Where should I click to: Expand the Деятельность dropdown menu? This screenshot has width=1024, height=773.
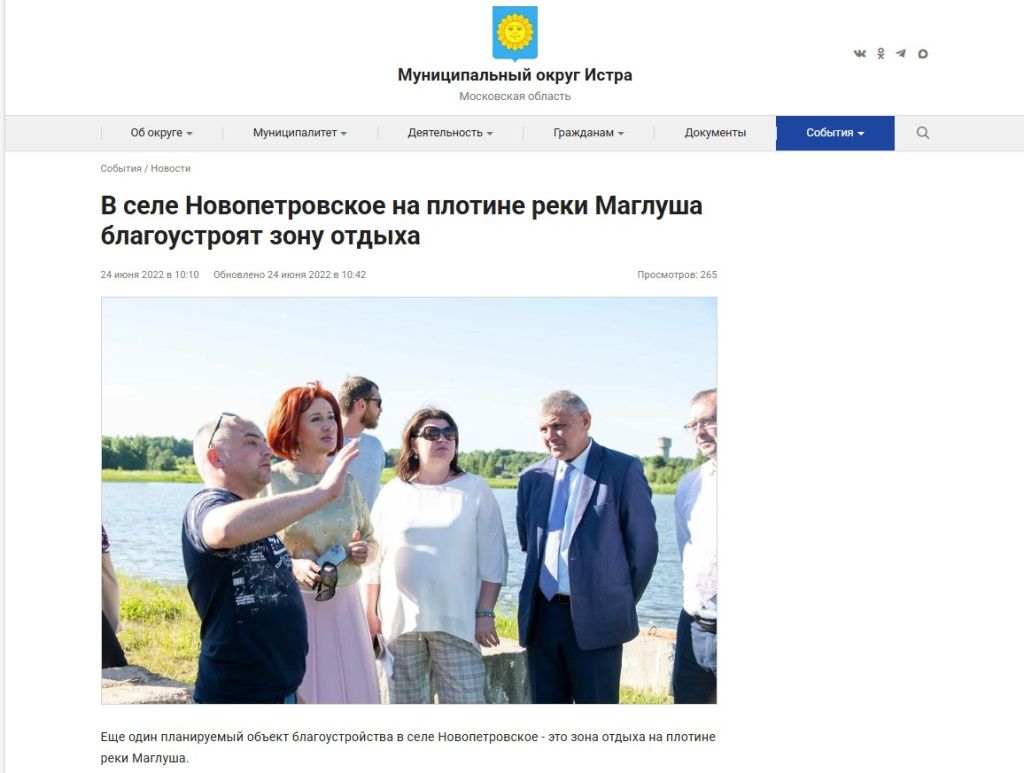450,133
